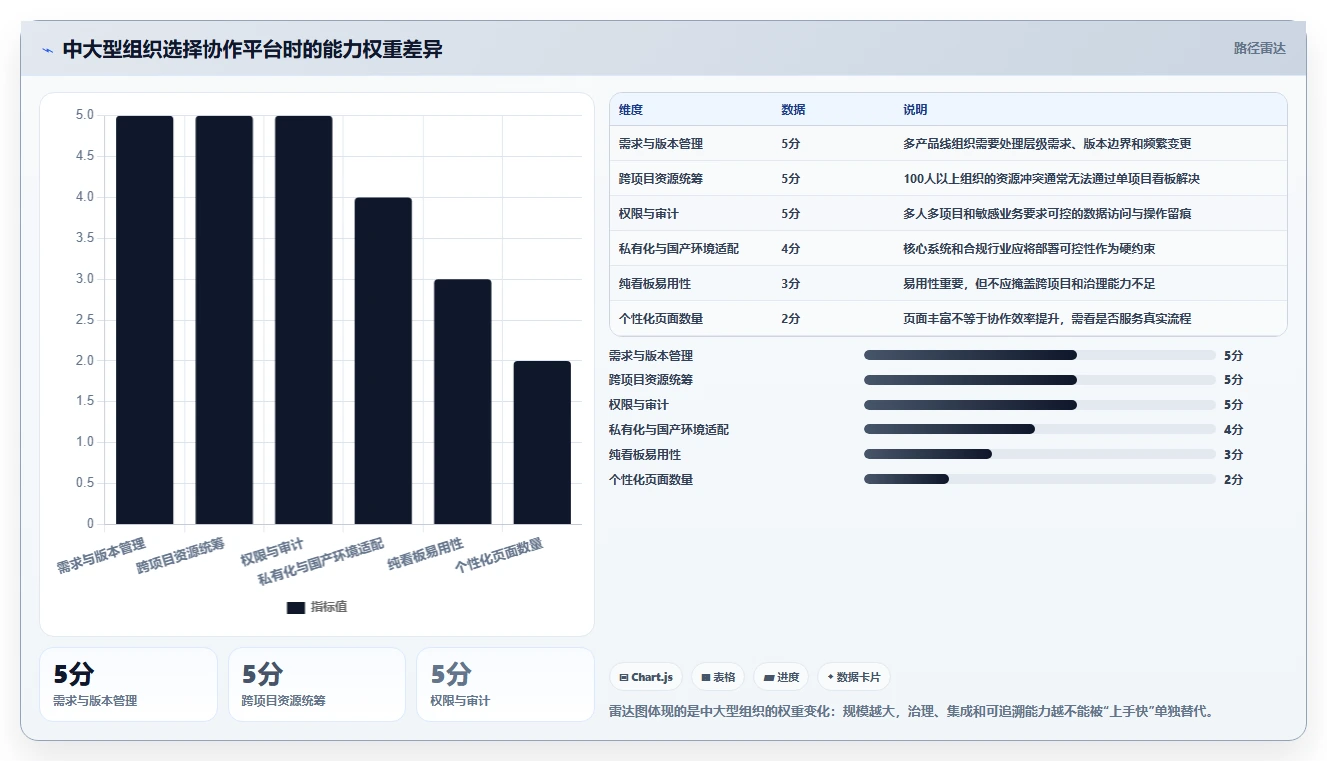Click the 数据 table column header
This screenshot has width=1327, height=761.
(793, 110)
